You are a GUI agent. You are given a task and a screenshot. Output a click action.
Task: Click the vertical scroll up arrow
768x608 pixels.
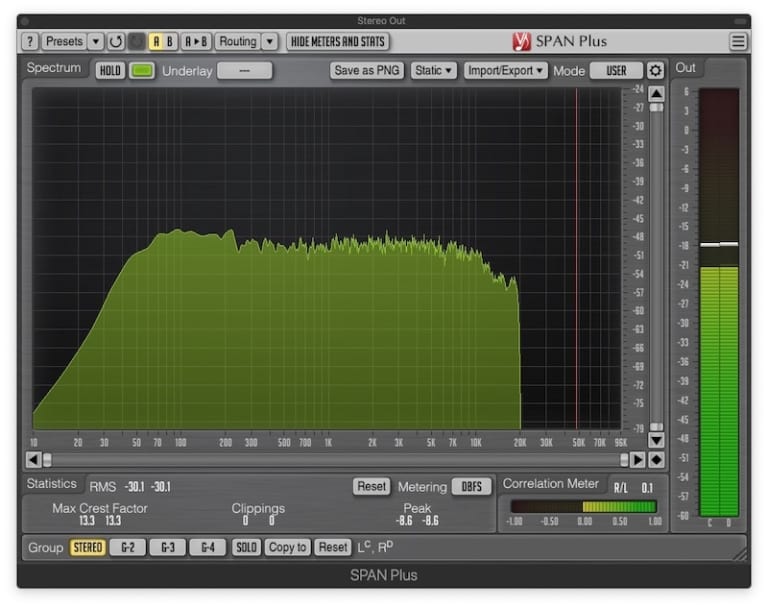coord(656,94)
